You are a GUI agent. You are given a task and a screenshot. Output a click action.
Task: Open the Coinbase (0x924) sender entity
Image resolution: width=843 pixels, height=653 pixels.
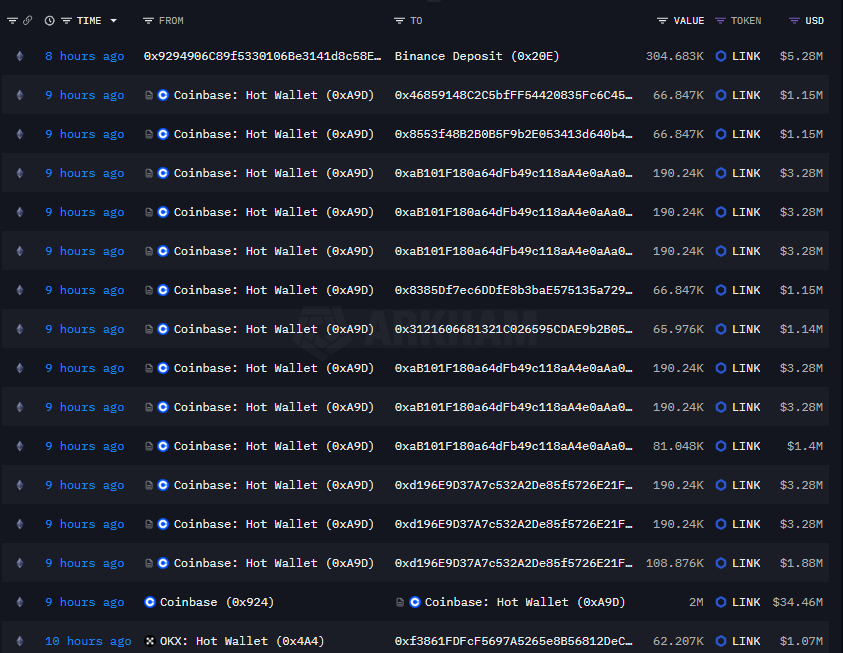[217, 602]
